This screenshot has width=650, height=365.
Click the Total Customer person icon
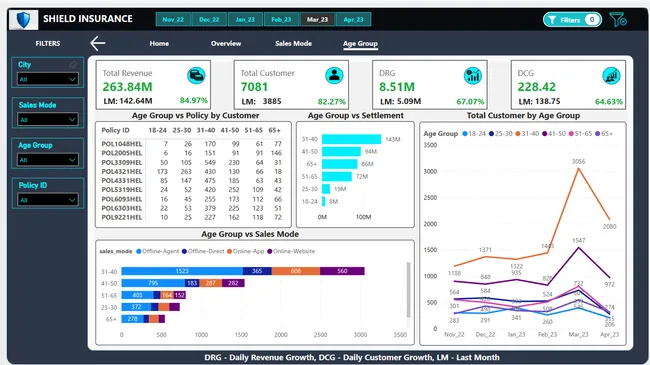(334, 75)
